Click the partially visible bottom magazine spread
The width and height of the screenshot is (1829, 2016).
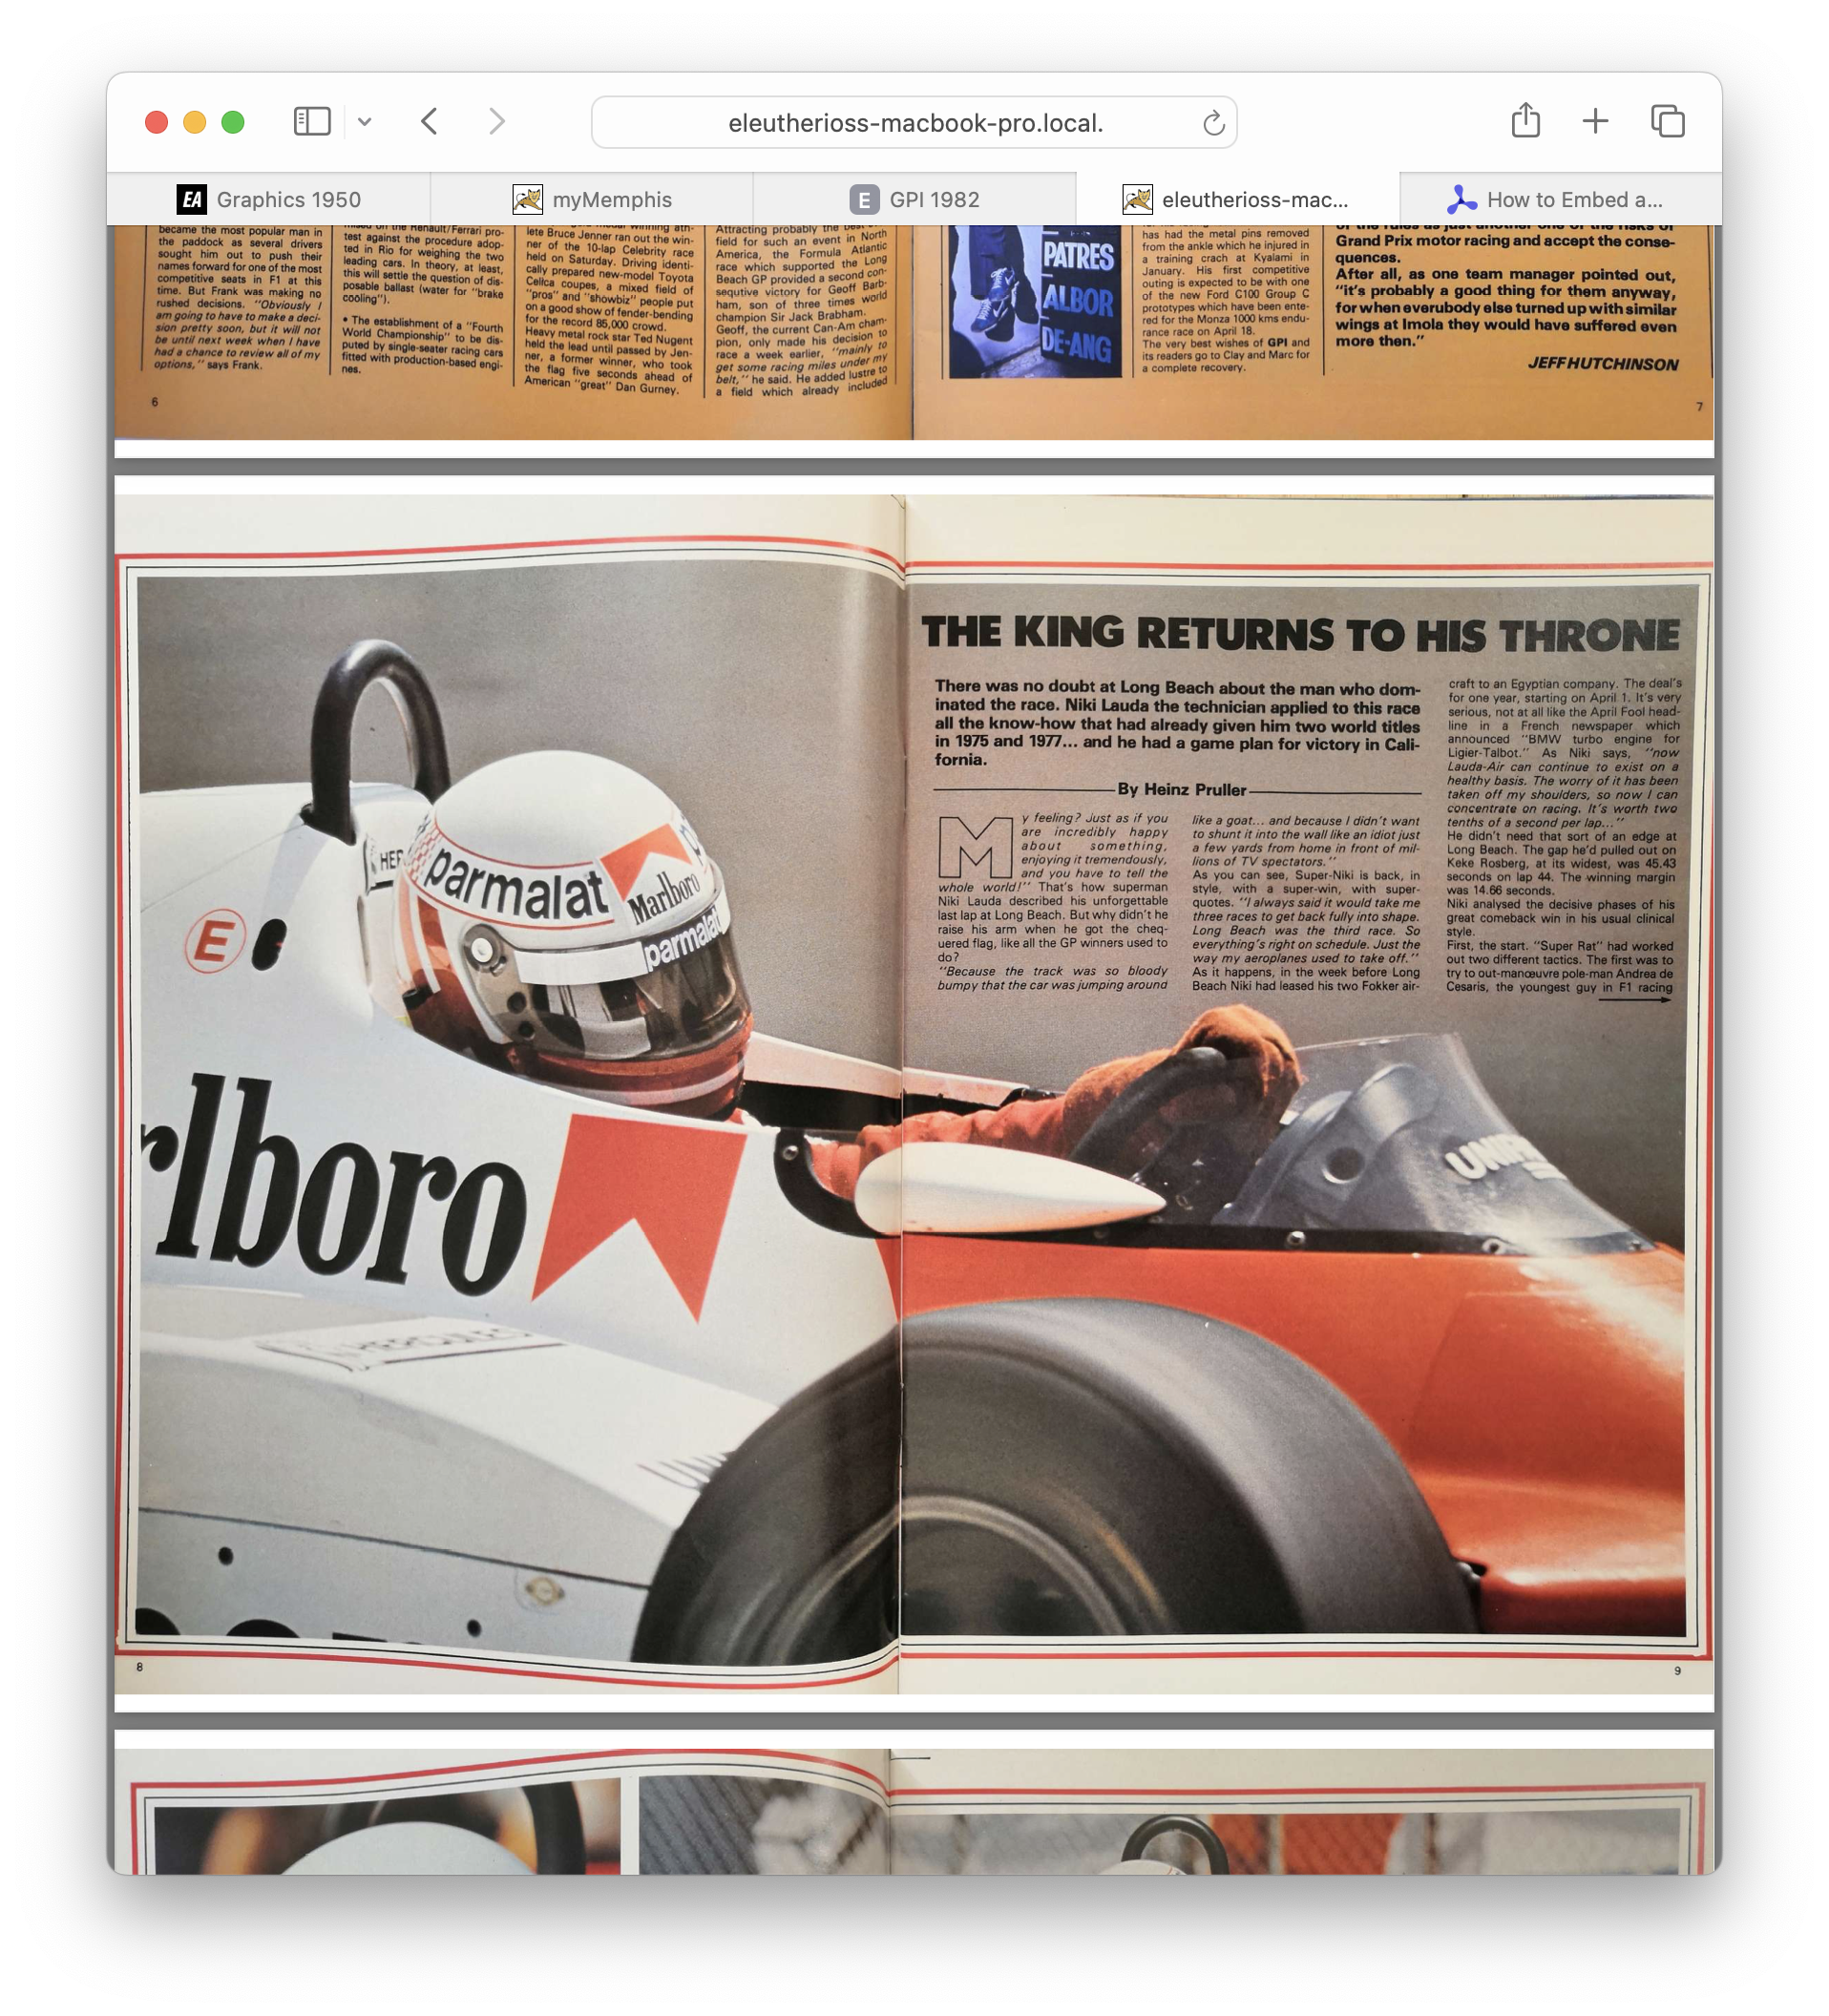coord(914,1810)
